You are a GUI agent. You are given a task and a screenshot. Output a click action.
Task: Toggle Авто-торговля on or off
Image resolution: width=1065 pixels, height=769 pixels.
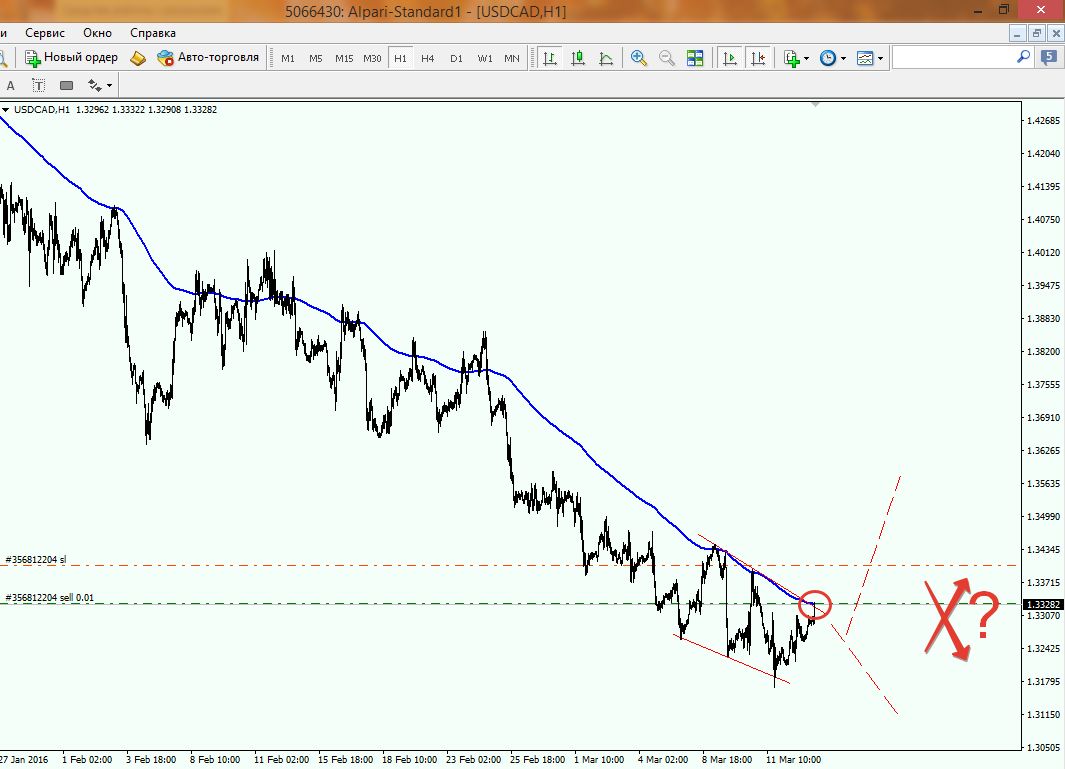point(208,58)
